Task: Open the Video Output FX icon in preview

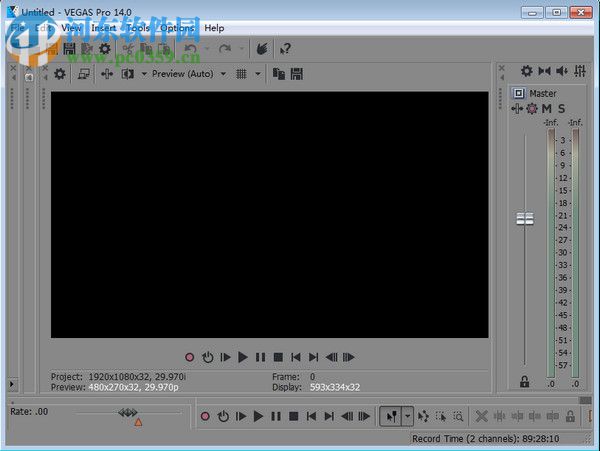Action: pos(107,74)
